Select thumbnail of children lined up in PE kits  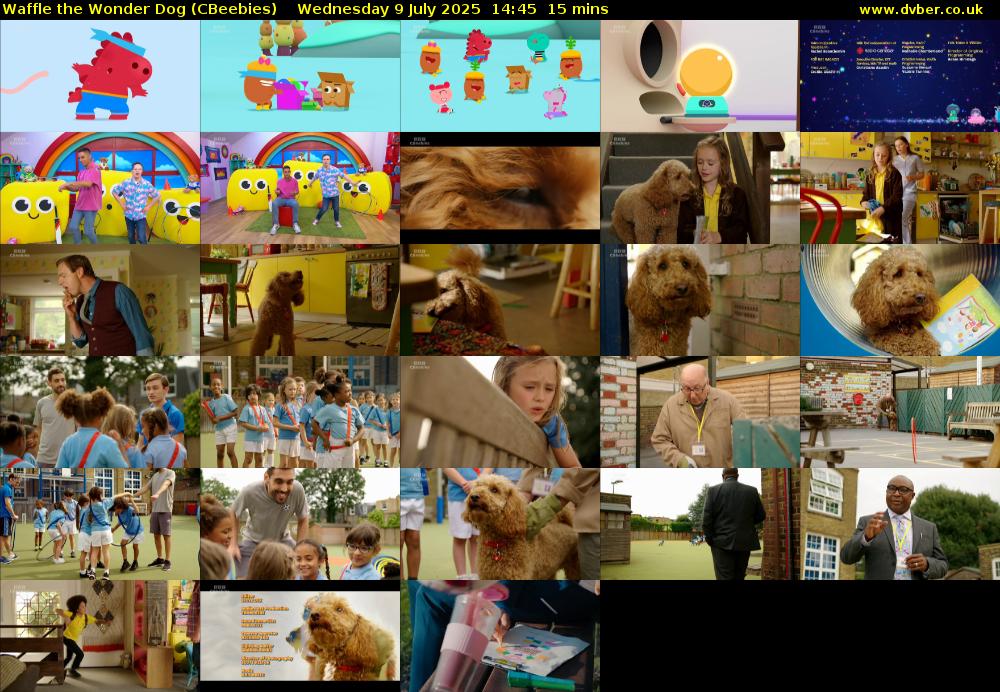[x=300, y=412]
